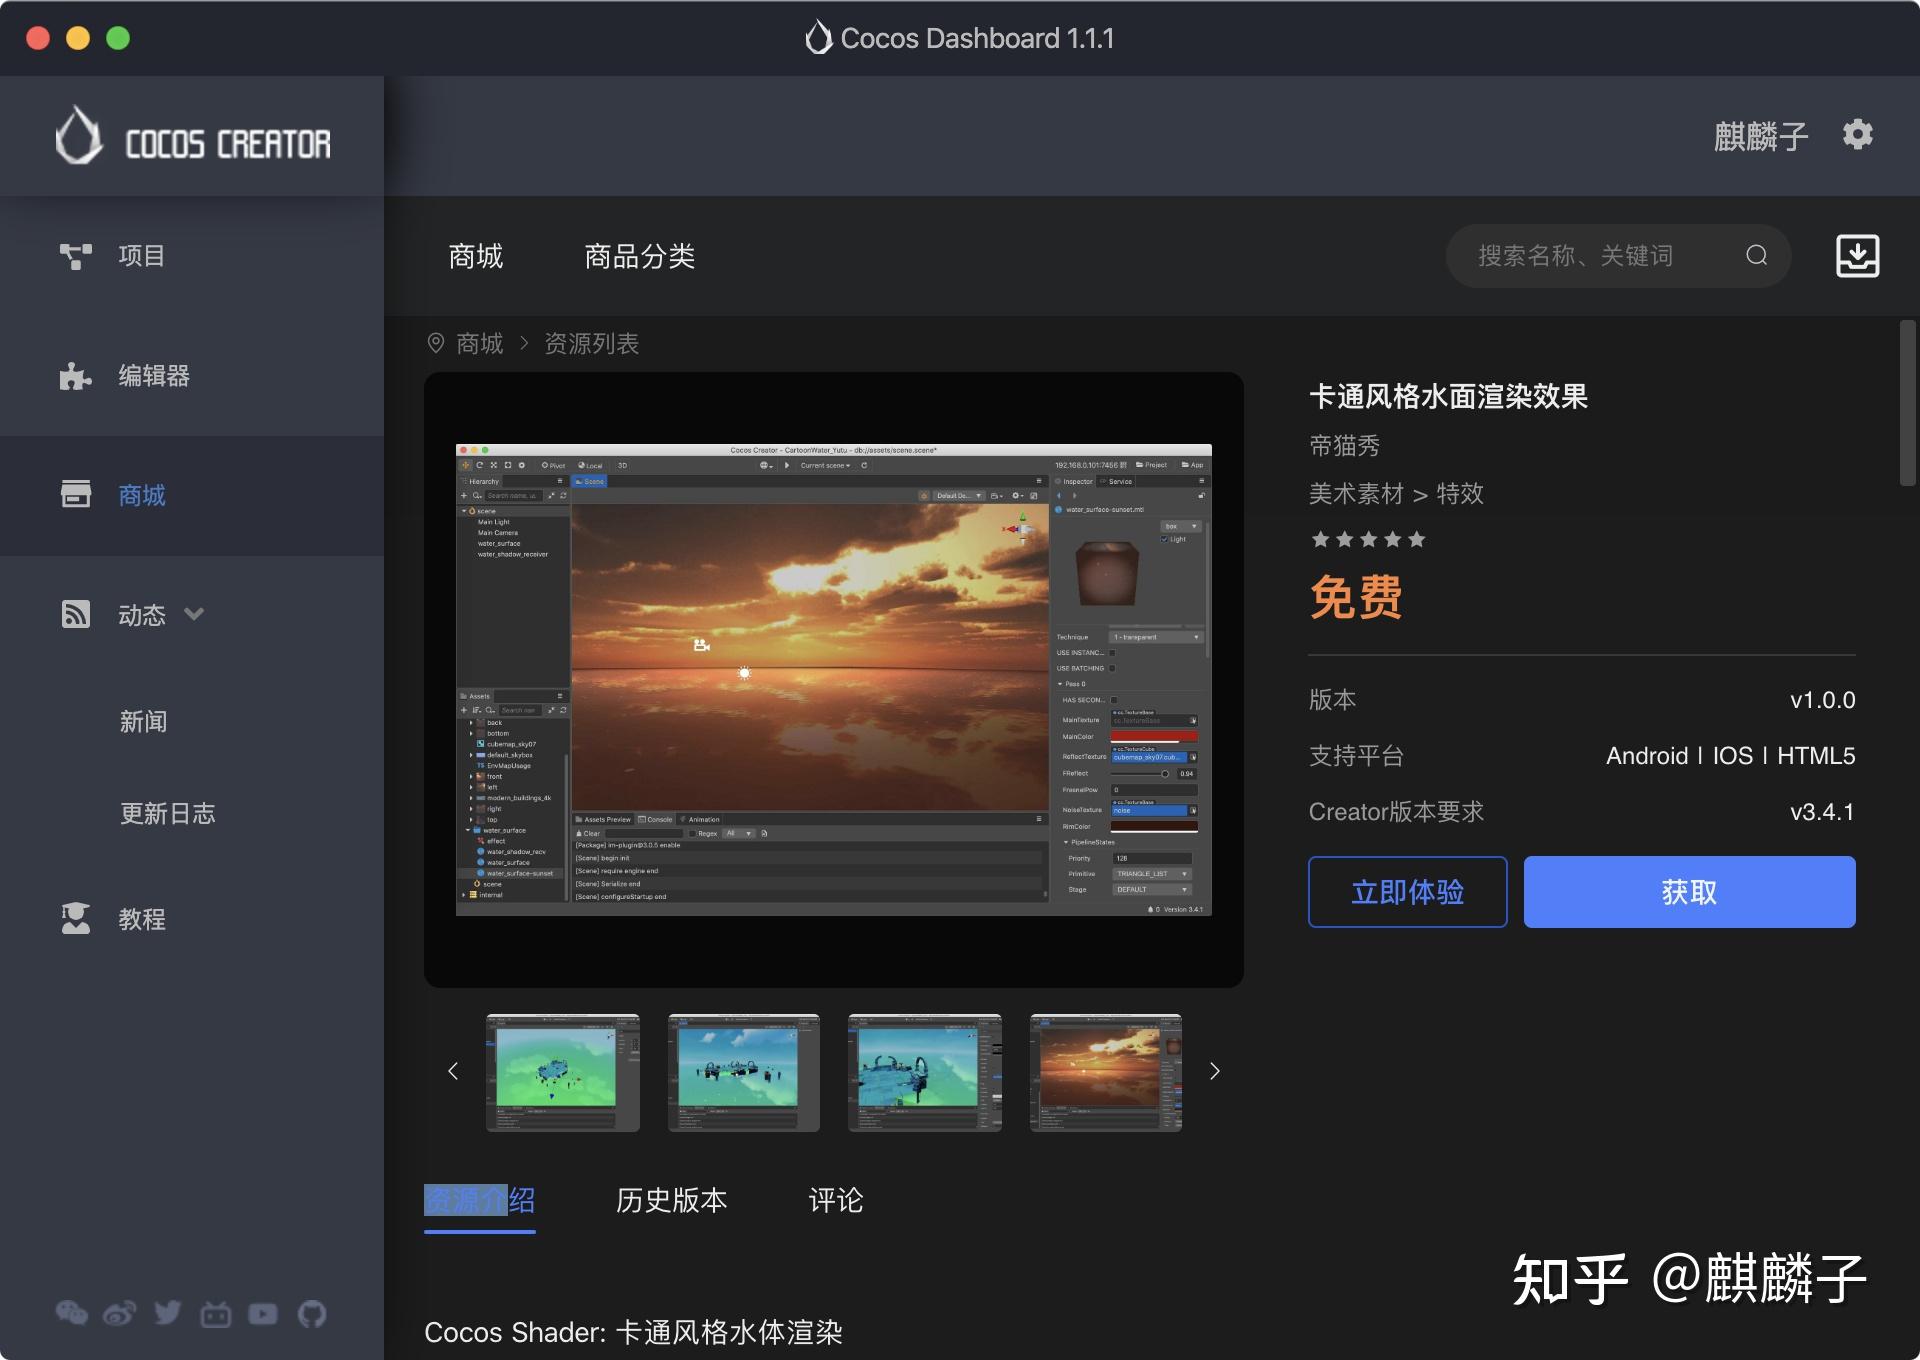Open the 商城 top navigation tab
The image size is (1920, 1360).
[x=476, y=256]
